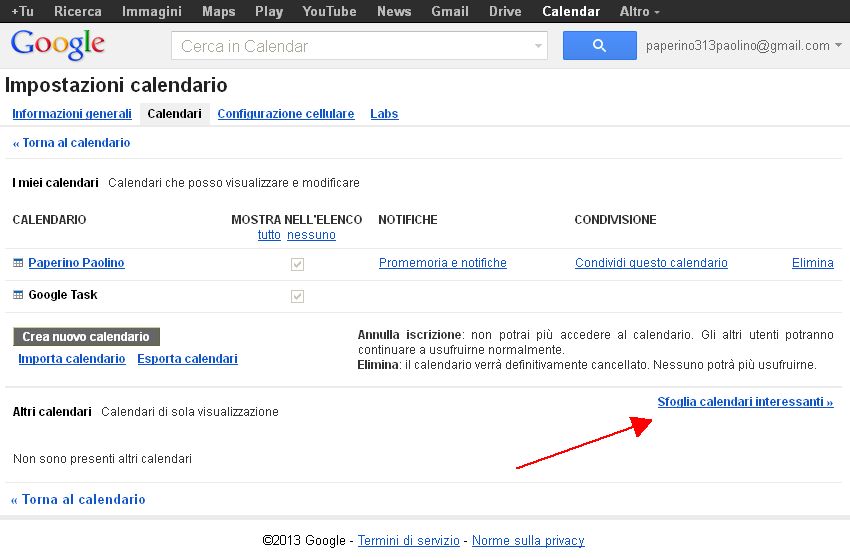Image resolution: width=850 pixels, height=558 pixels.
Task: Click the Google logo
Action: [57, 44]
